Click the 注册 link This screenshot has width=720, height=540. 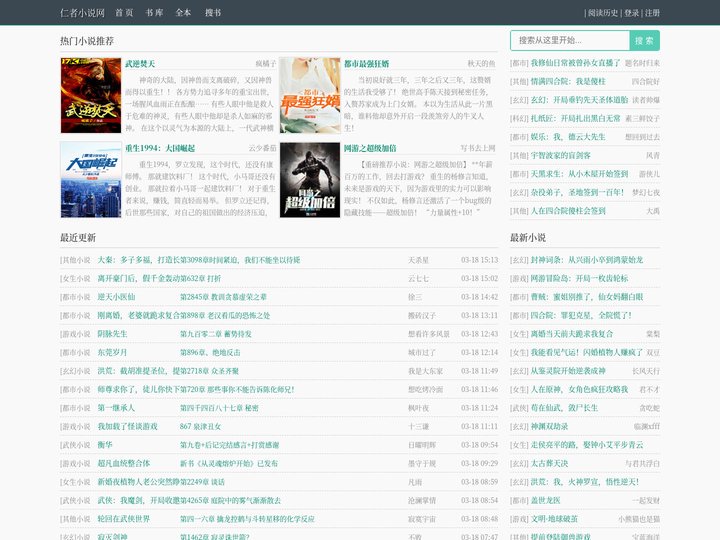coord(652,13)
